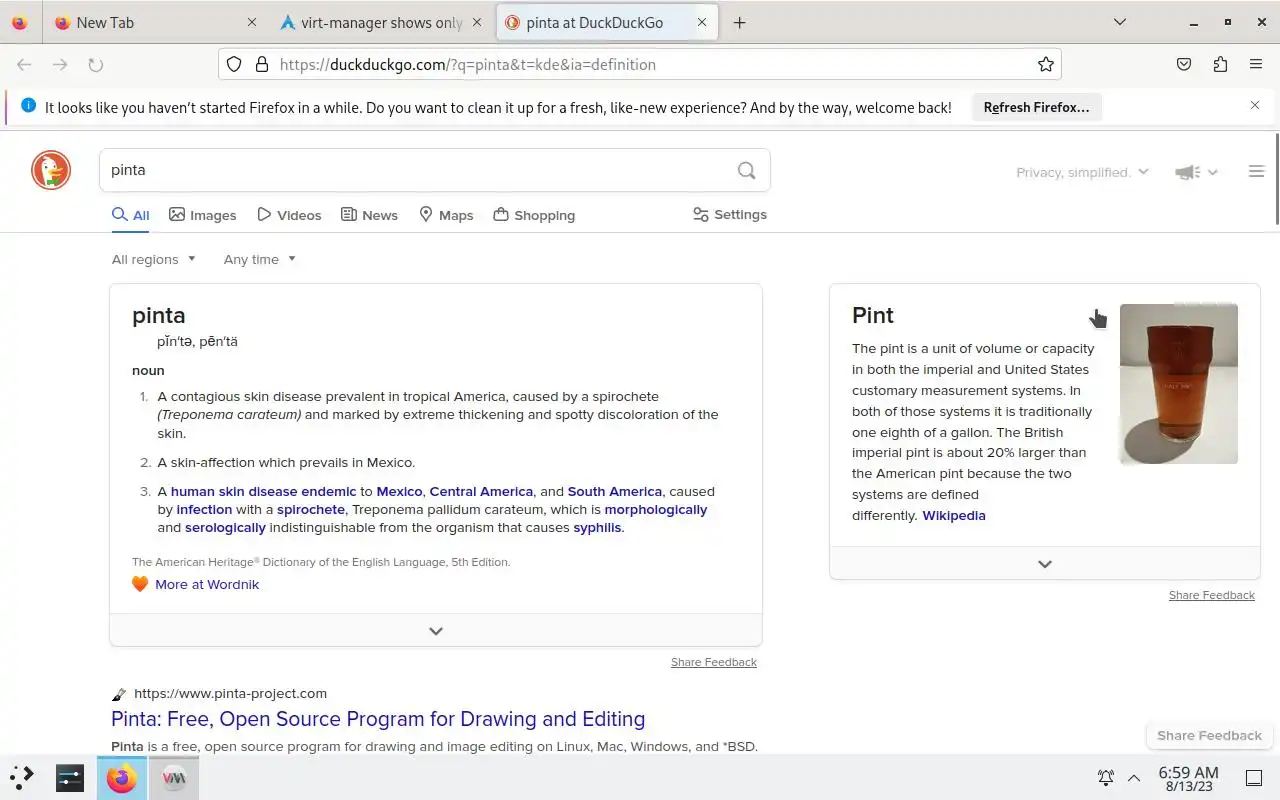This screenshot has height=800, width=1280.
Task: Reload the page with the refresh icon
Action: (96, 64)
